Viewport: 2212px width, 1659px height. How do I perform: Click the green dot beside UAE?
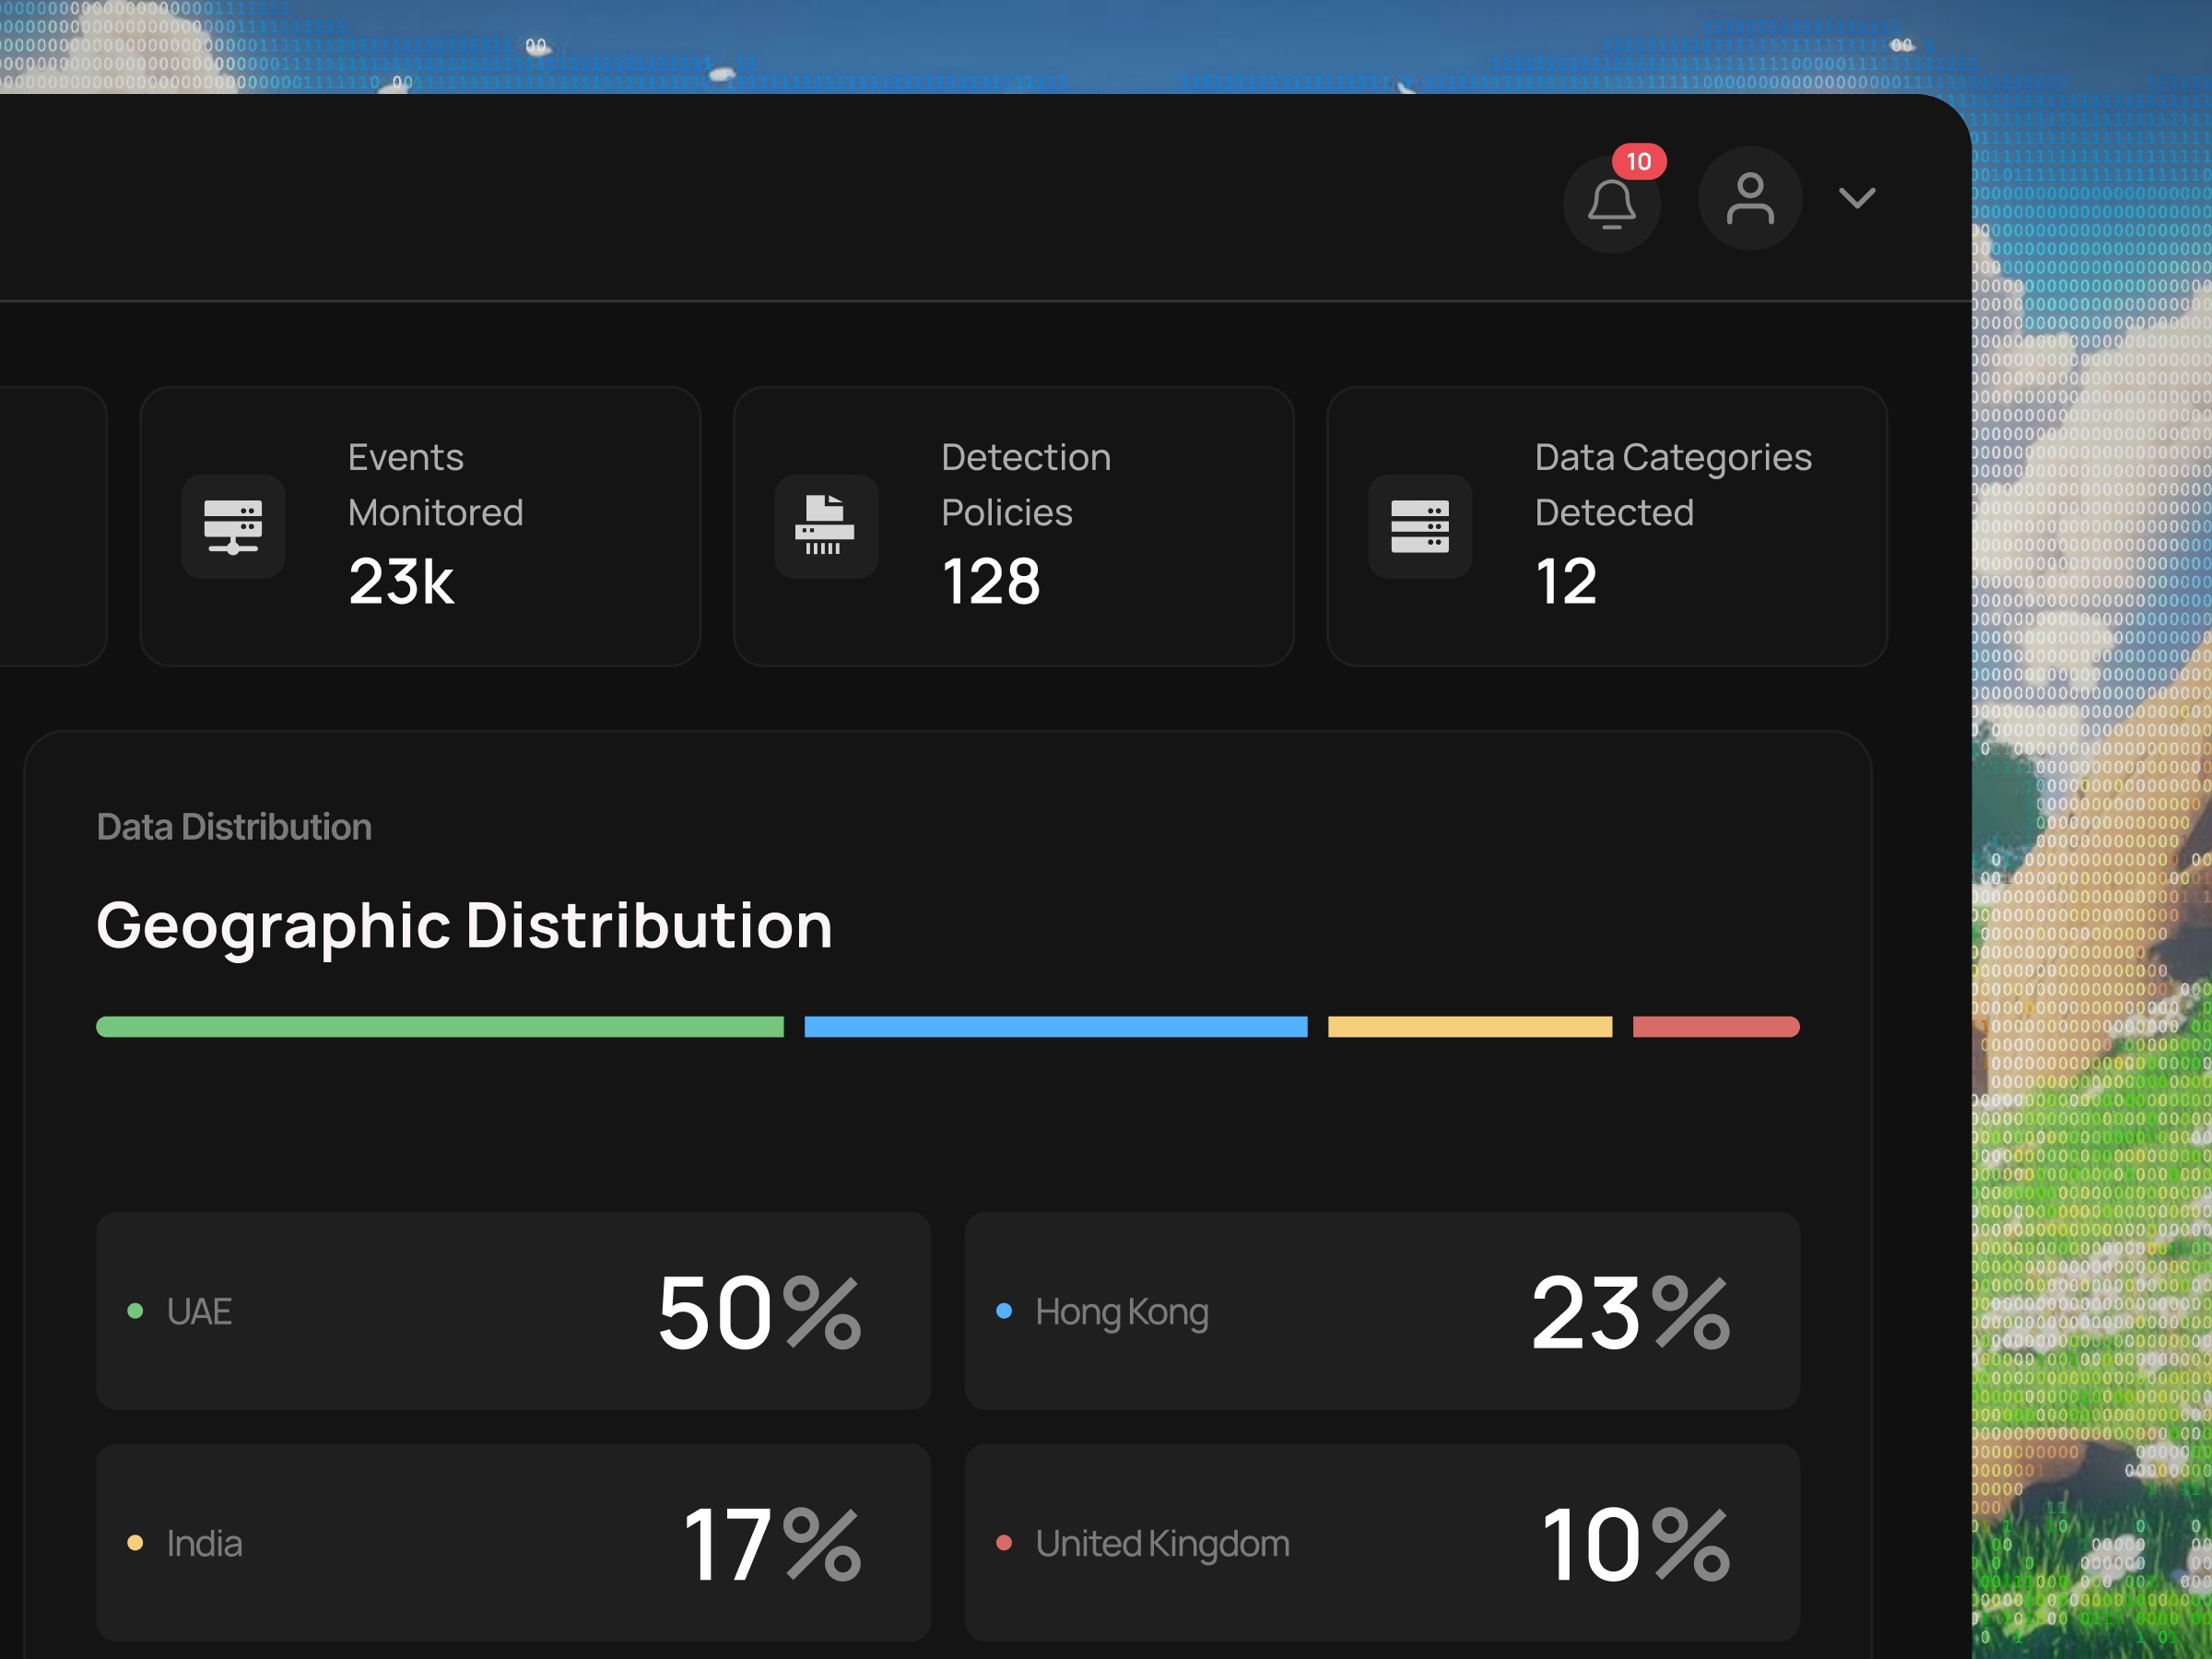pos(135,1311)
